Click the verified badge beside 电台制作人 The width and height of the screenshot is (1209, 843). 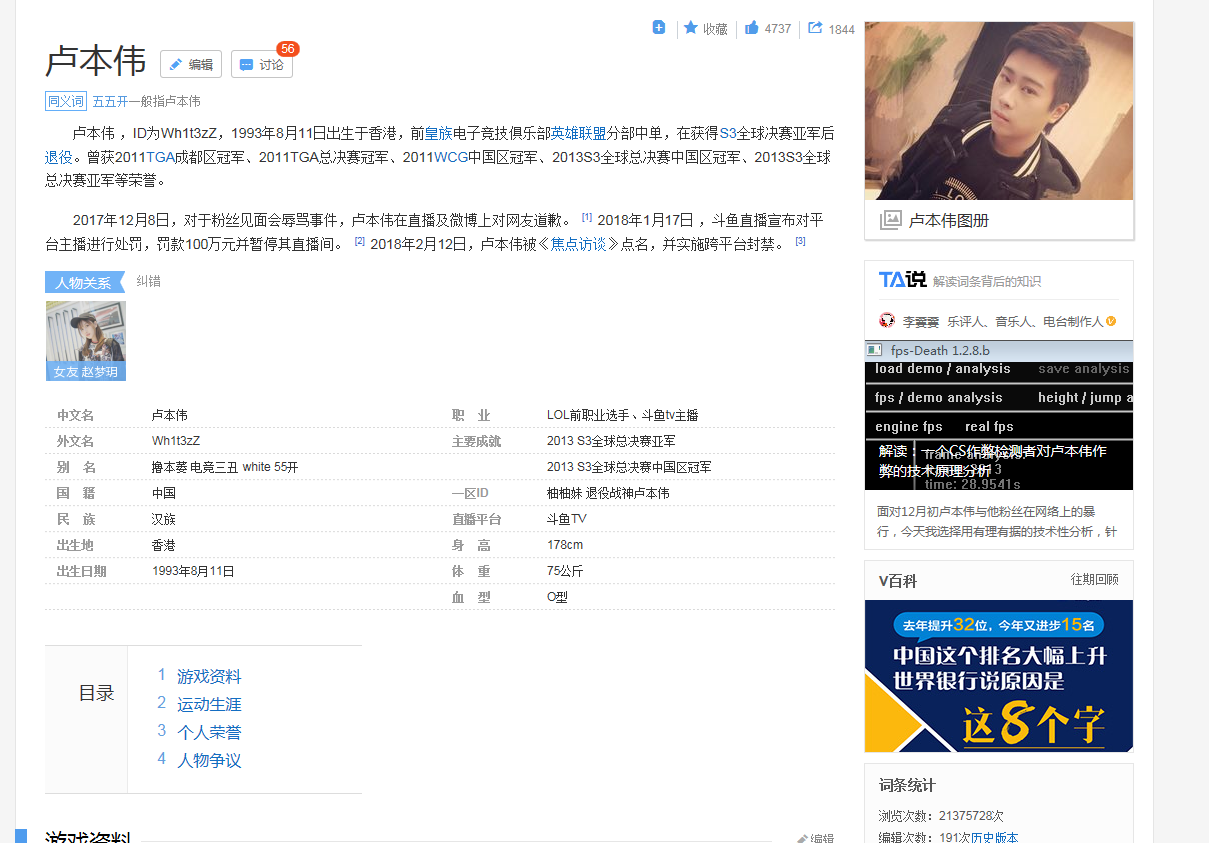[1110, 321]
